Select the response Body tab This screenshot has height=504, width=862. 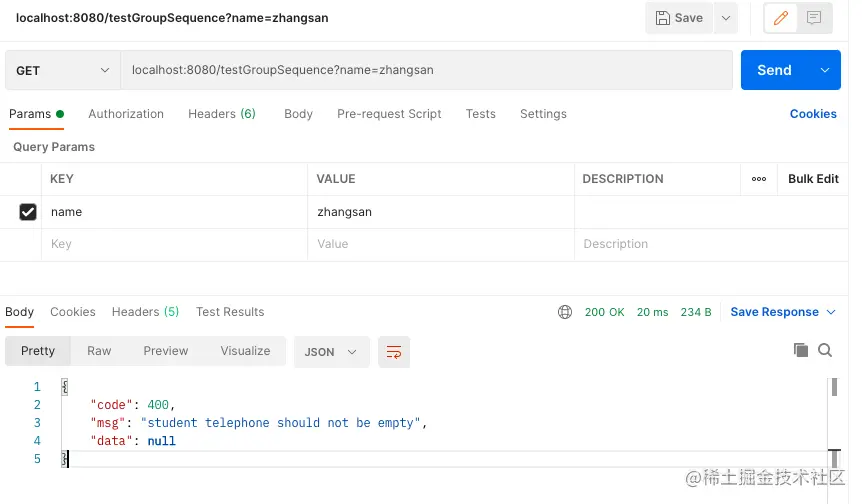pos(20,312)
